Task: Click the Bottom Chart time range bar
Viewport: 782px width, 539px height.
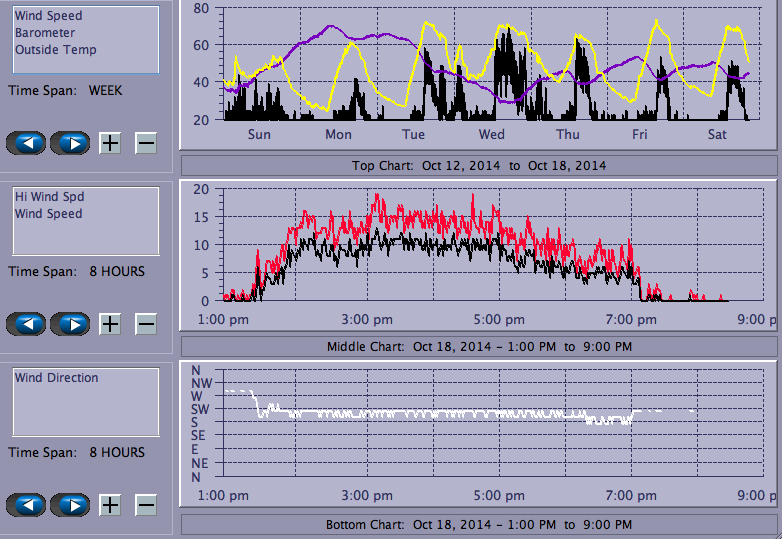Action: (478, 525)
